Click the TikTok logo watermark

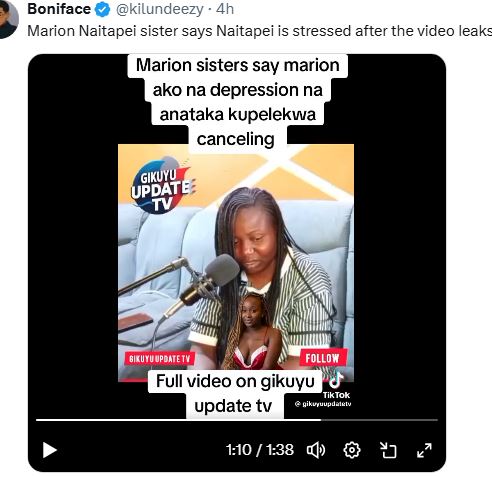coord(336,387)
